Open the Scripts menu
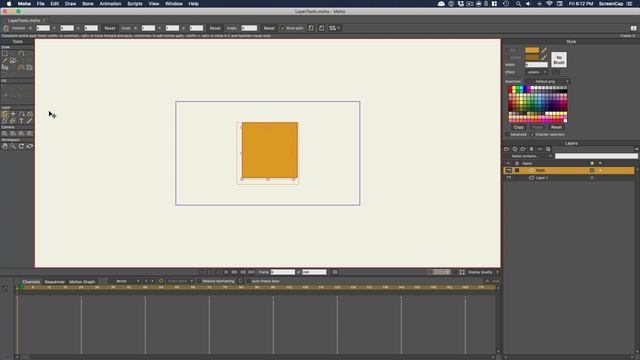This screenshot has width=640, height=360. [135, 4]
